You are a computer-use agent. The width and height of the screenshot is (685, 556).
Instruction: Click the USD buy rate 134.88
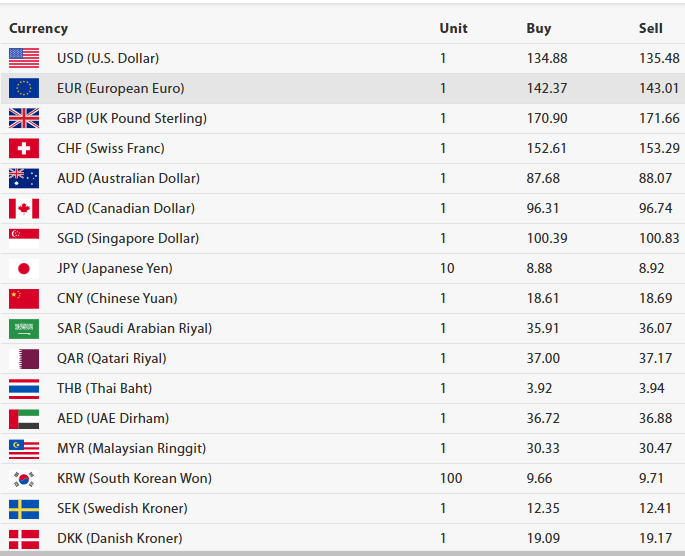tap(547, 58)
